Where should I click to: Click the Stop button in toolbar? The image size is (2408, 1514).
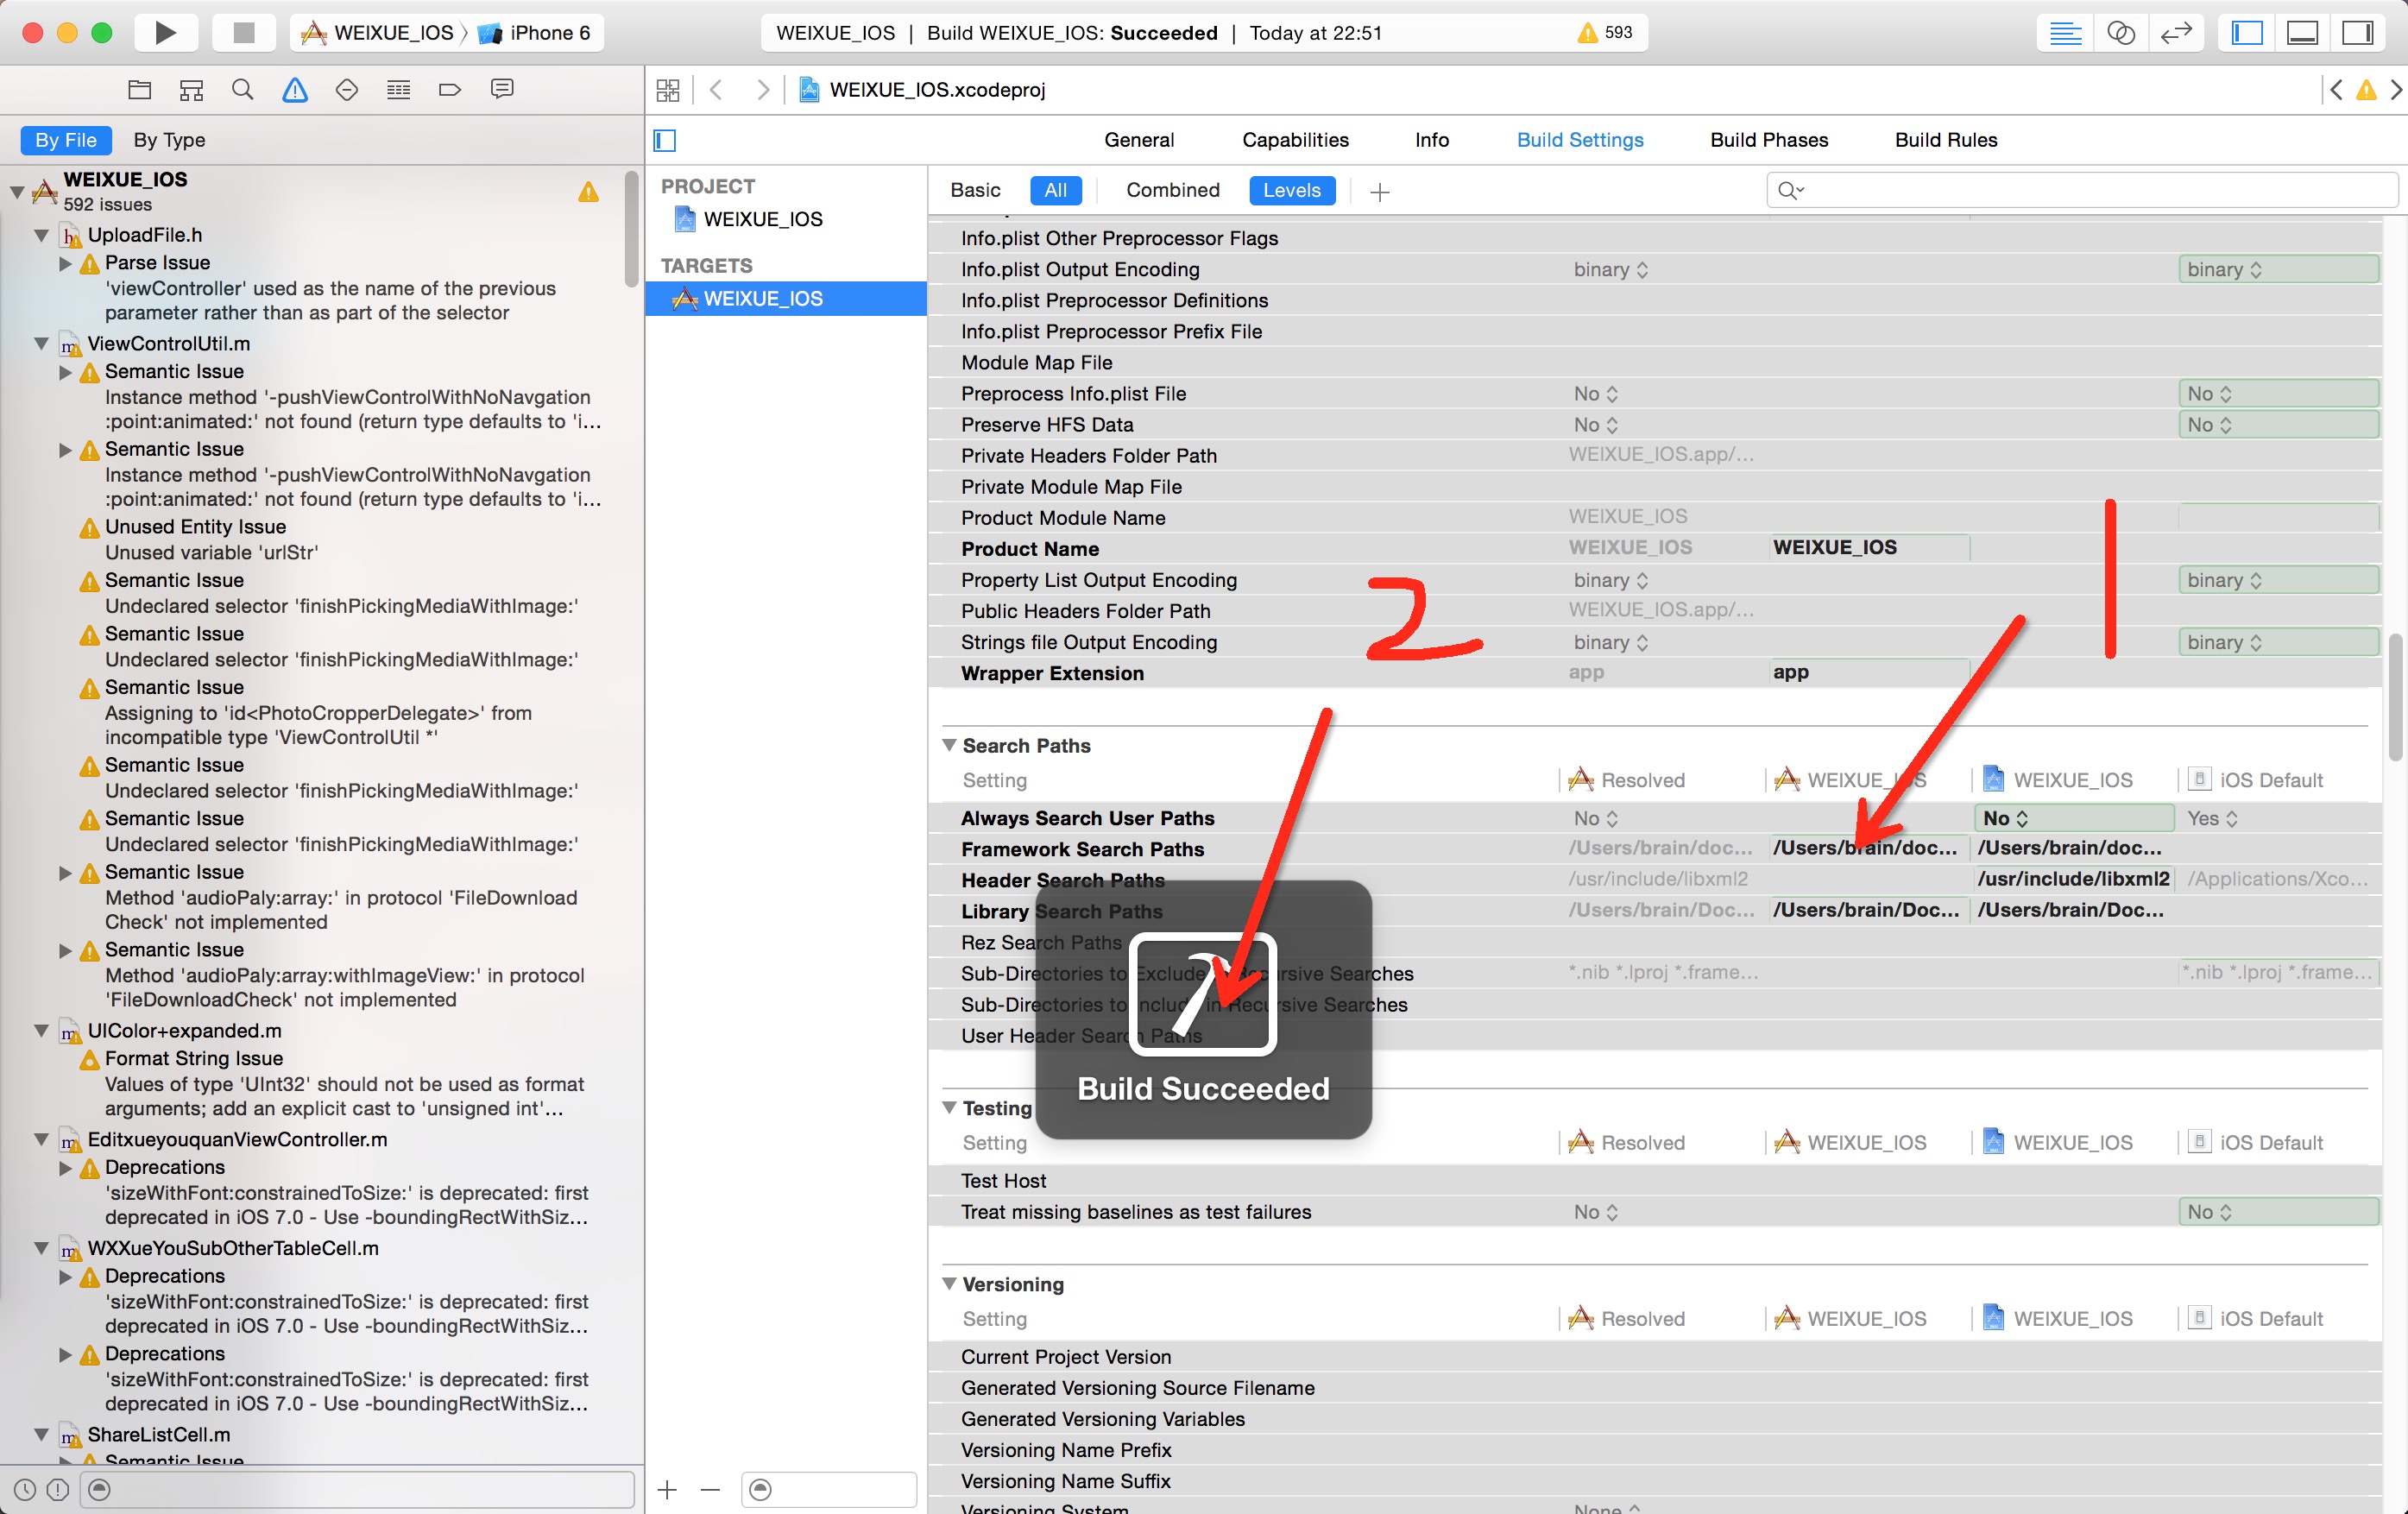[243, 33]
